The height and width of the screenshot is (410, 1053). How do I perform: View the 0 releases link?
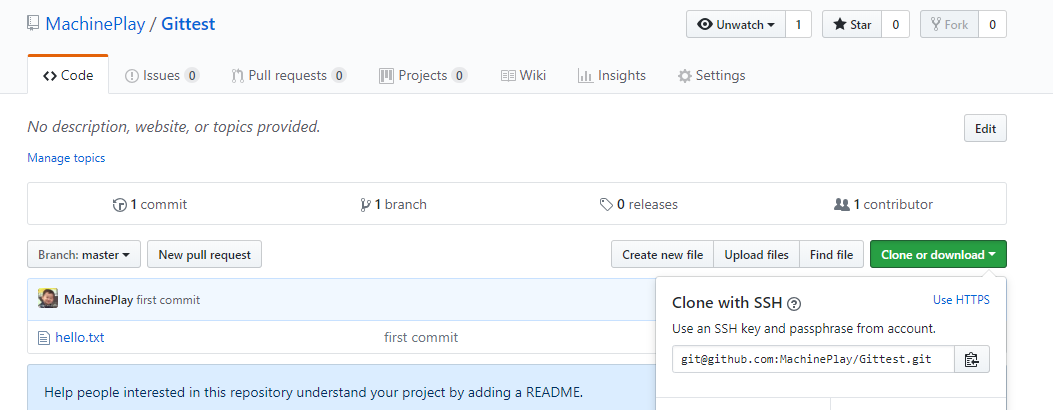point(639,204)
